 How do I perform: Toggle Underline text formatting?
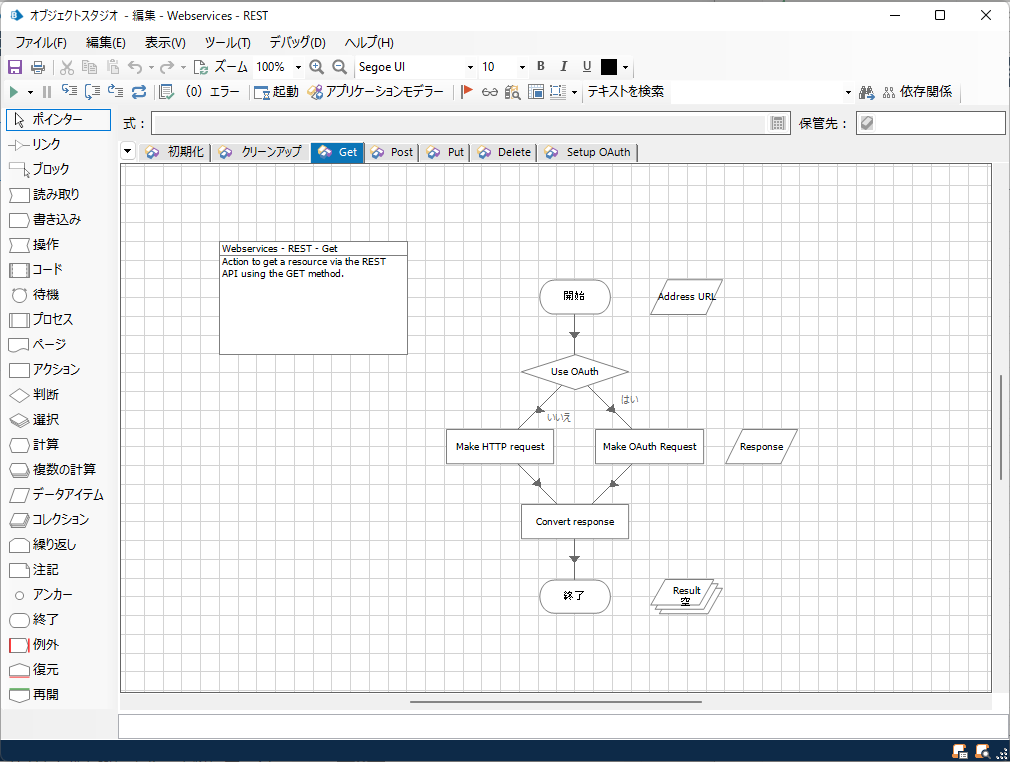587,66
